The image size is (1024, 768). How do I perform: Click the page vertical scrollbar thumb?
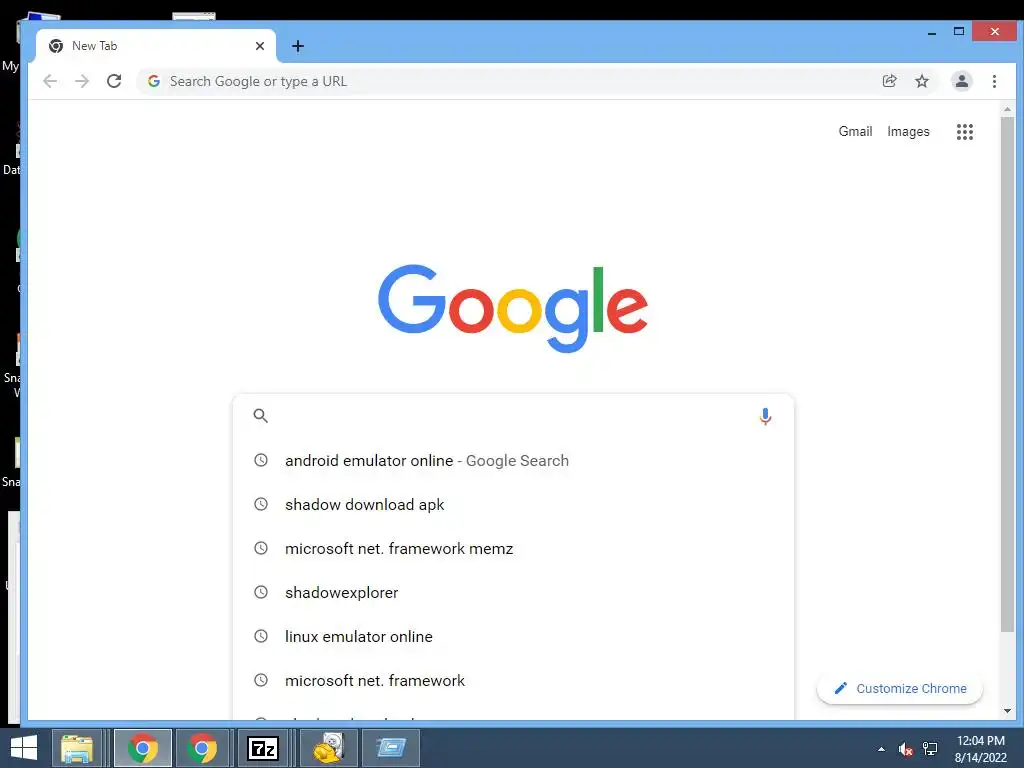[x=1007, y=374]
